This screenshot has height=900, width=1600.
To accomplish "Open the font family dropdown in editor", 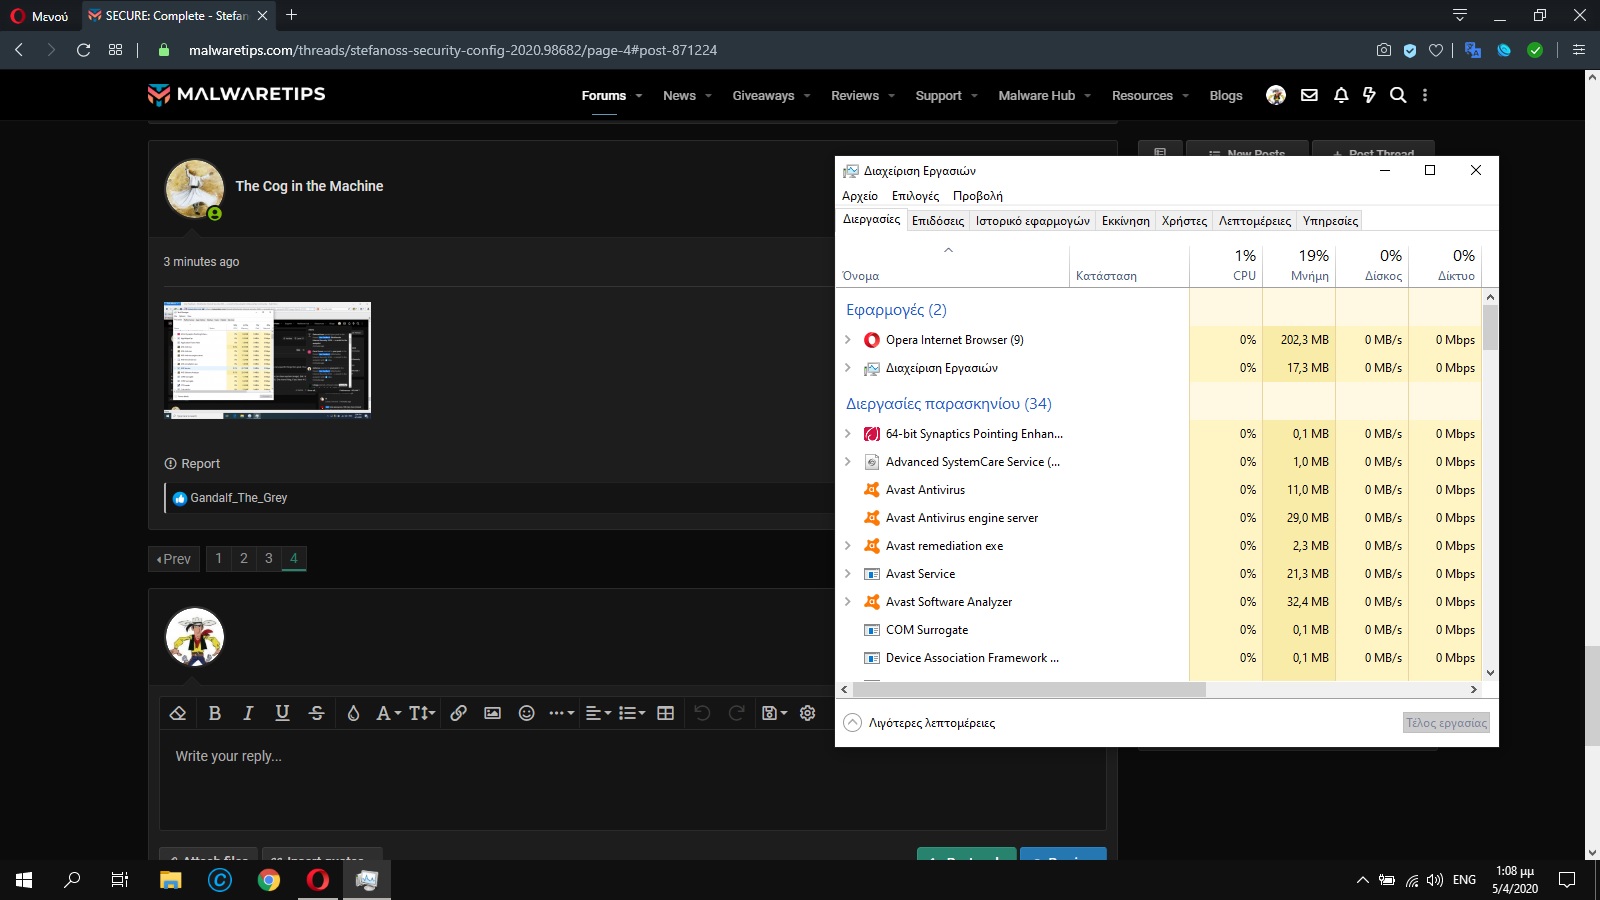I will (x=388, y=713).
